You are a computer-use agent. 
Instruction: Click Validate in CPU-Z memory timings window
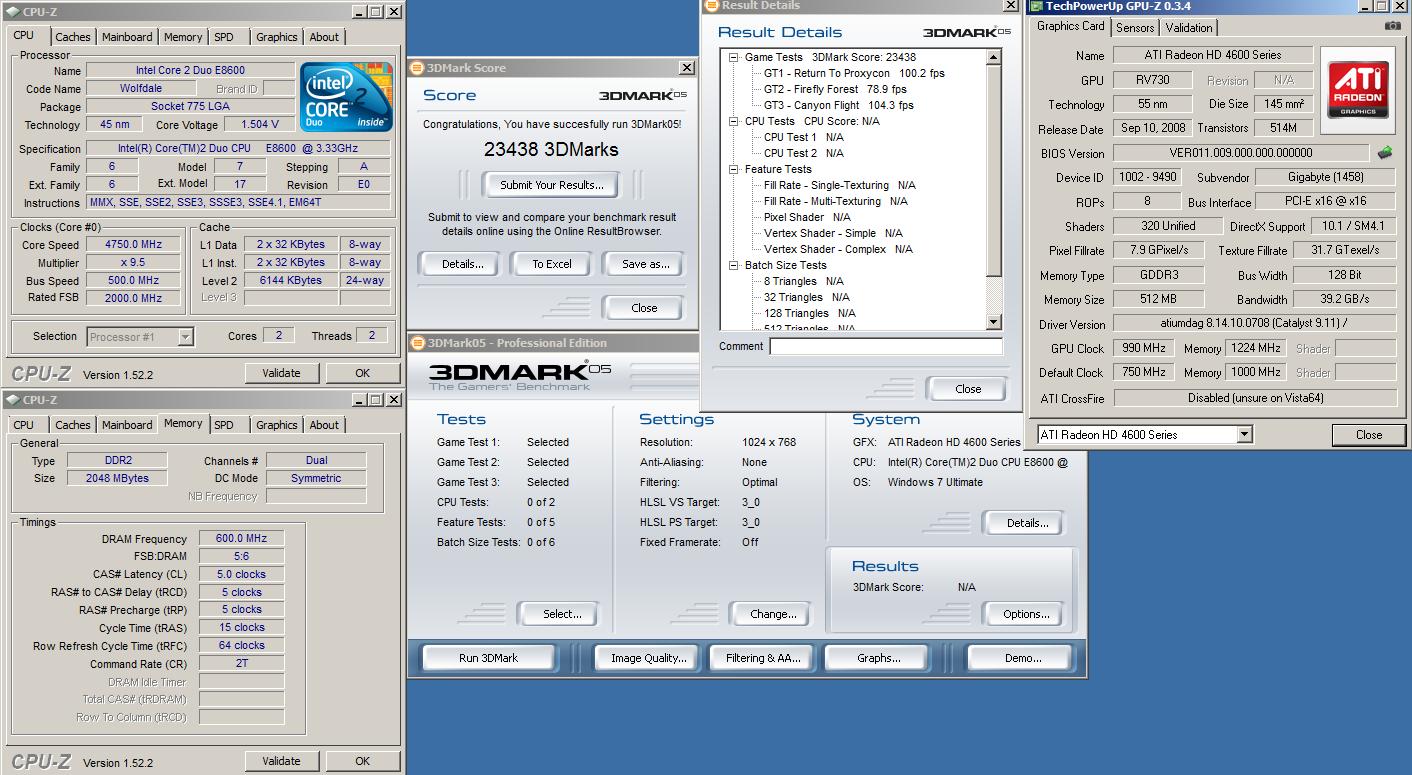pyautogui.click(x=281, y=761)
